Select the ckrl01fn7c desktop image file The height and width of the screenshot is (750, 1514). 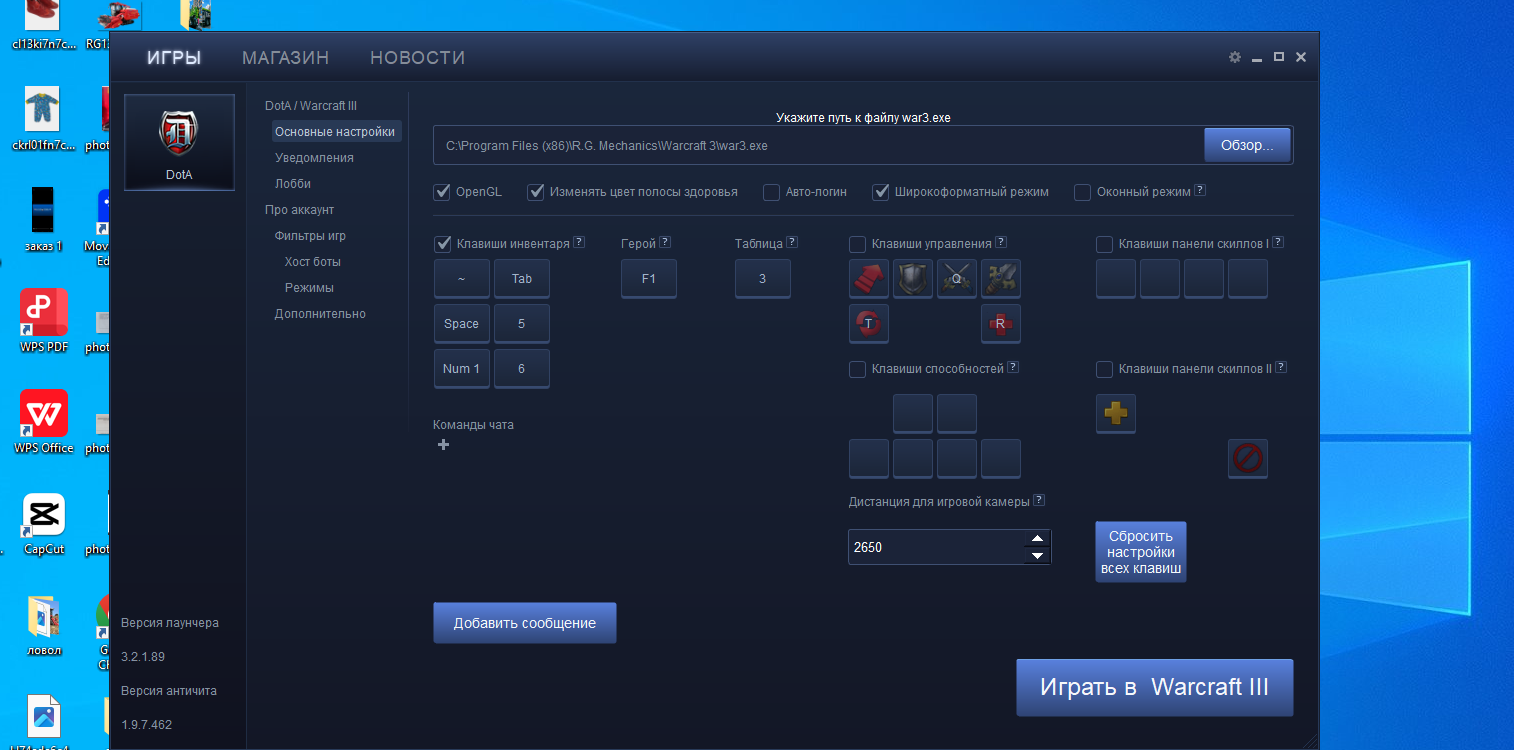pos(44,118)
